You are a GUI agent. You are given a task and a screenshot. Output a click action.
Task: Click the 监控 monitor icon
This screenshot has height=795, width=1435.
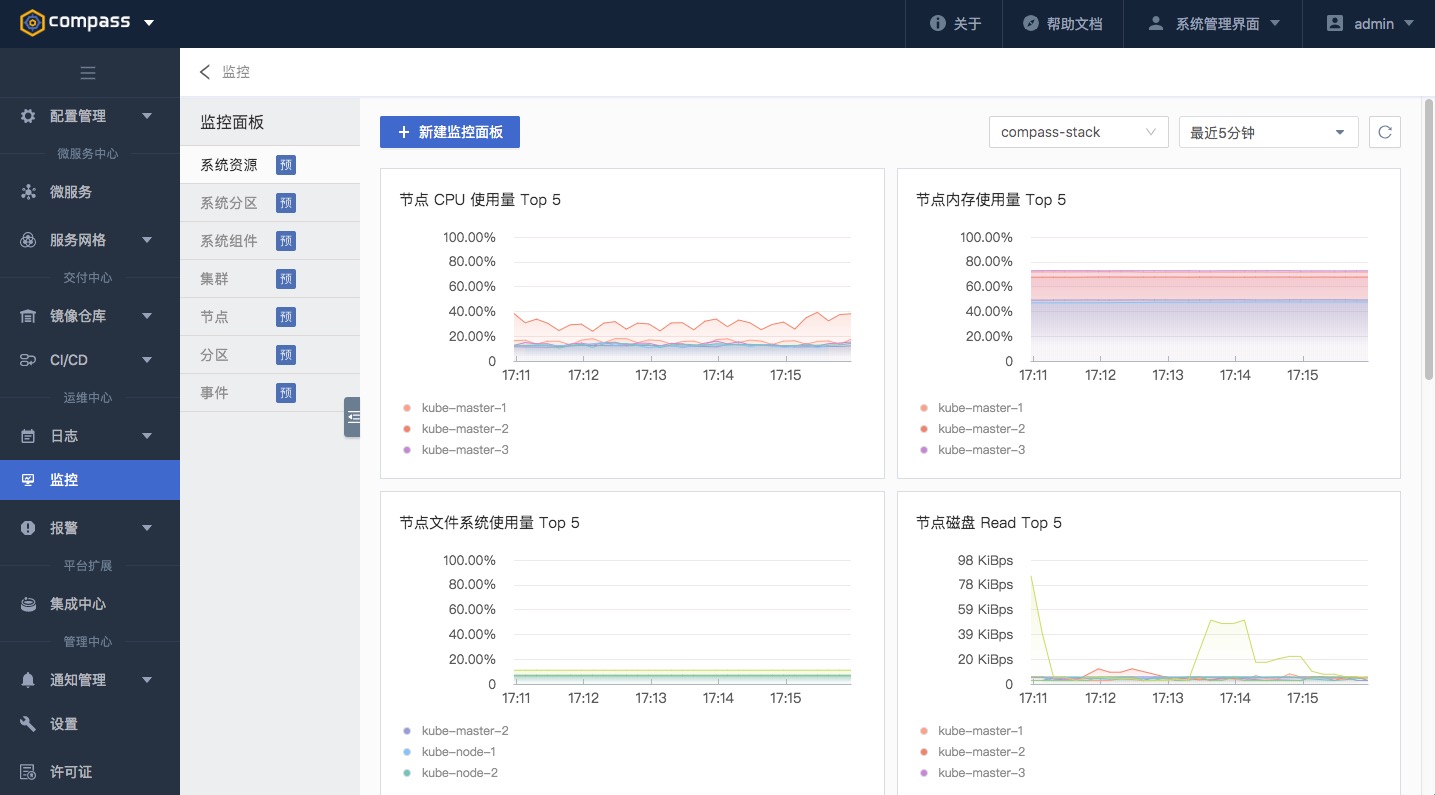point(28,480)
